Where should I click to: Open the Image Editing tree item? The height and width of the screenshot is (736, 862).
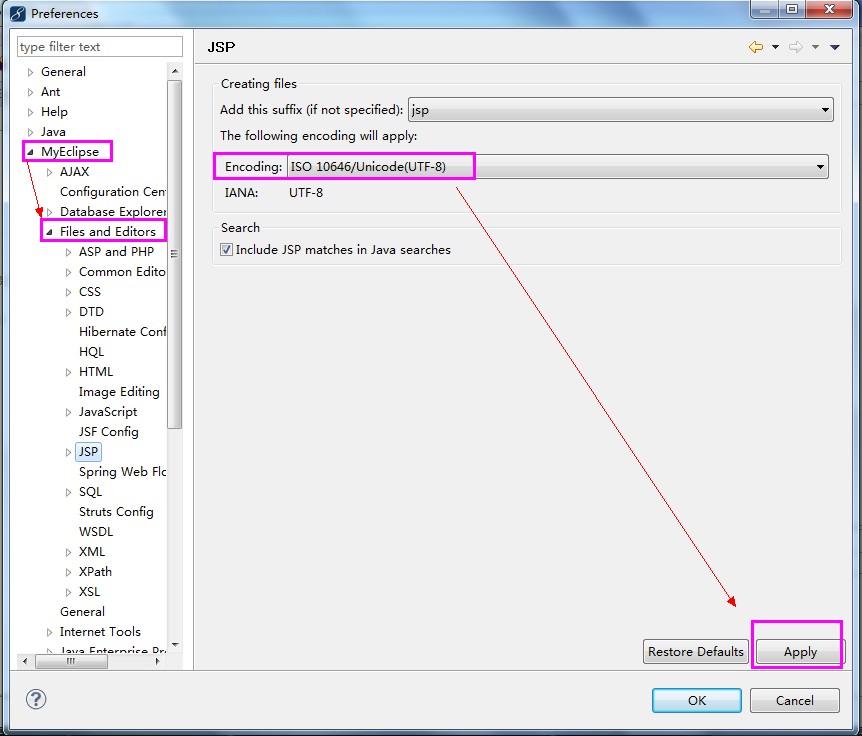119,392
